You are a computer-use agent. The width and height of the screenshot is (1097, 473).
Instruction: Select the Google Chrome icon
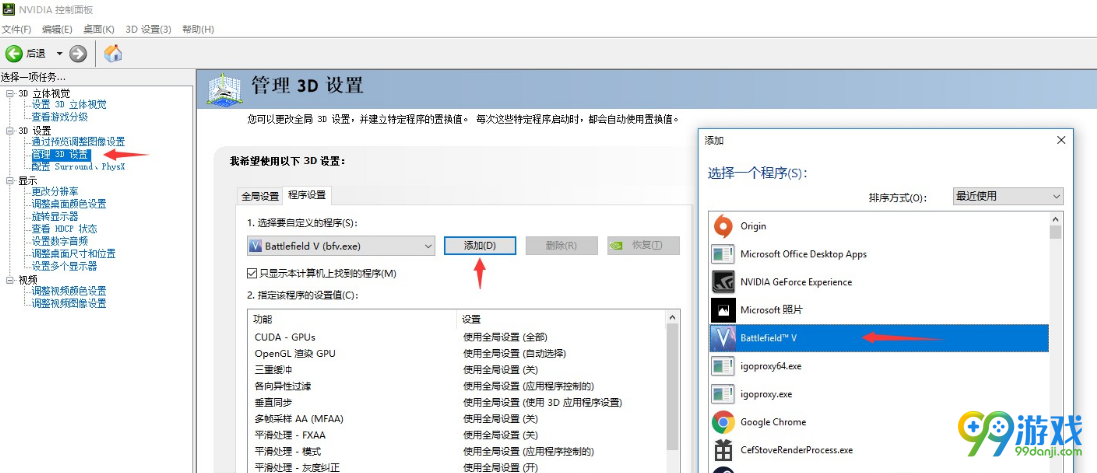[x=723, y=422]
